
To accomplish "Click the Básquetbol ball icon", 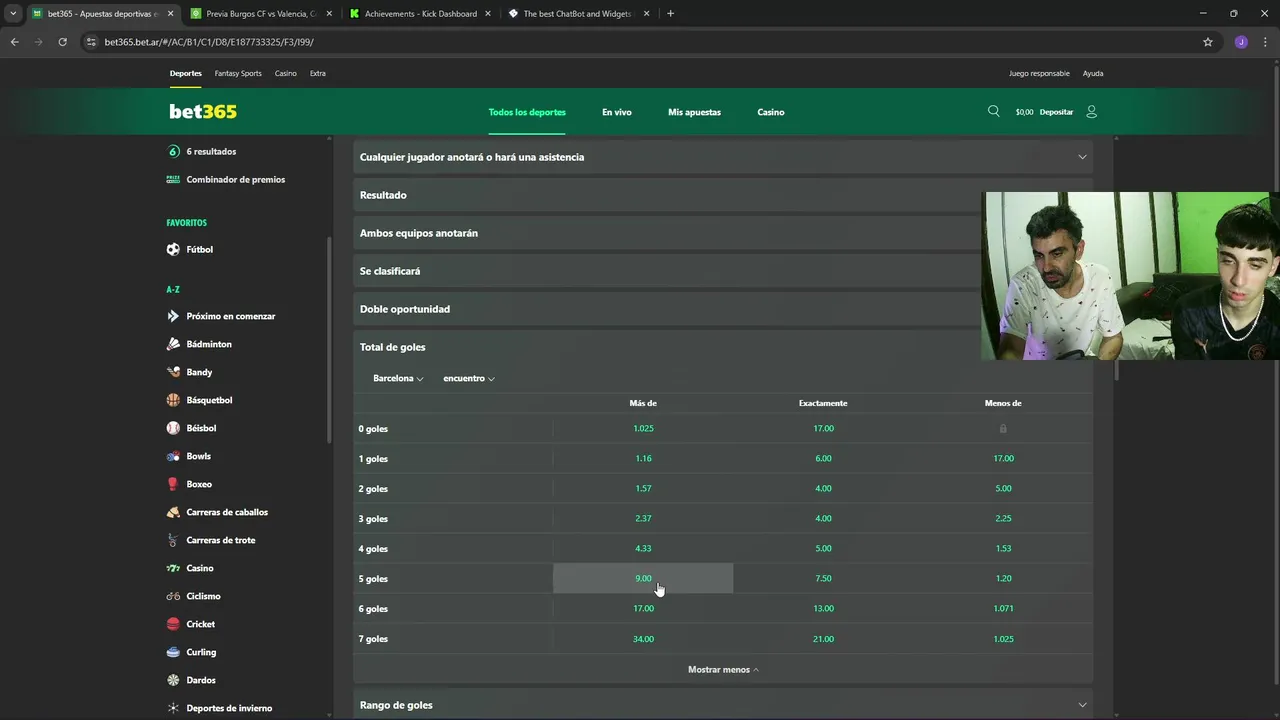I will [x=173, y=400].
